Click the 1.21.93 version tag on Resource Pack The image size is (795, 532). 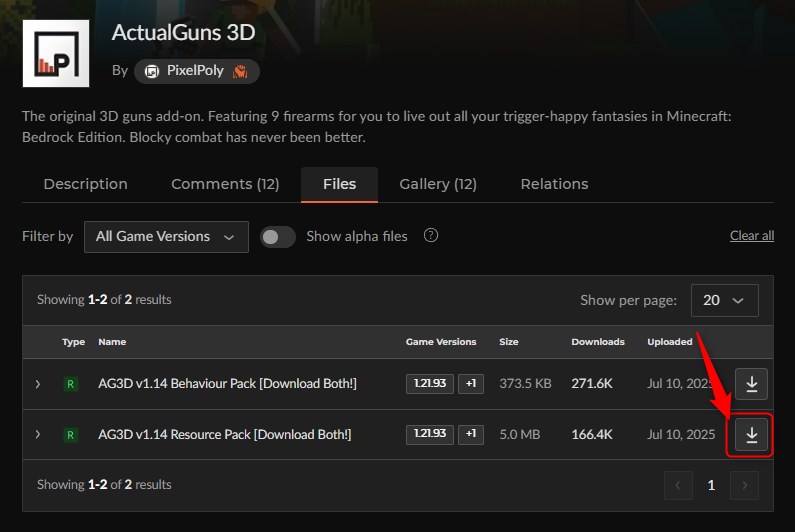pyautogui.click(x=429, y=434)
